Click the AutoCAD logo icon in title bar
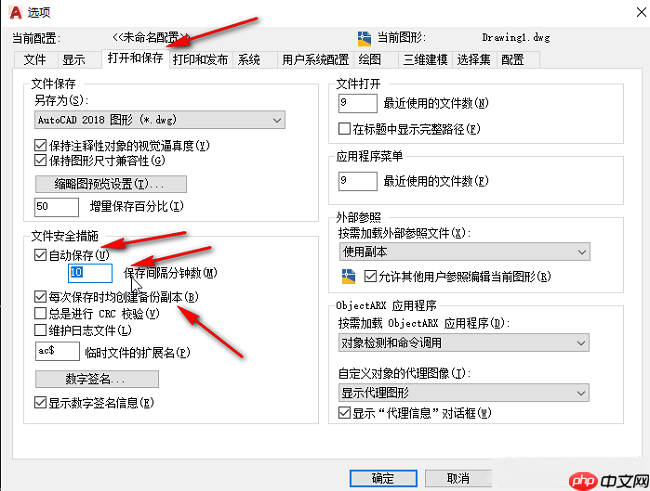The height and width of the screenshot is (491, 650). (15, 12)
